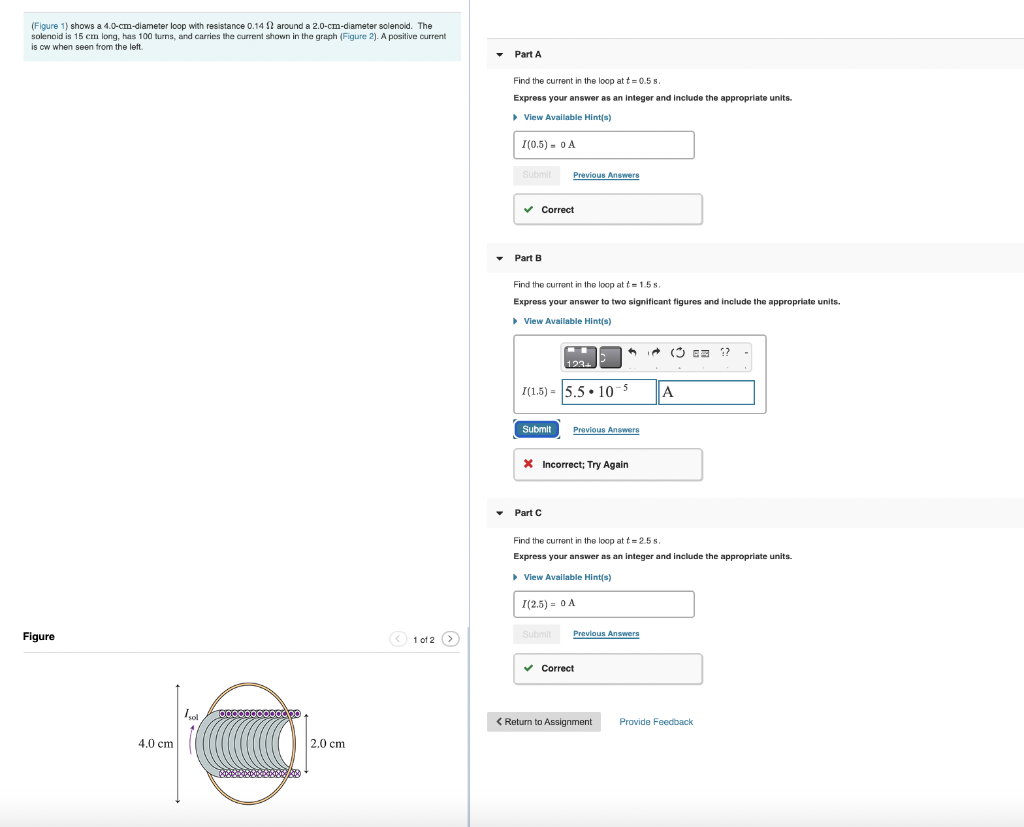The height and width of the screenshot is (827, 1024).
Task: Open the Figure 2 link in problem statement
Action: click(359, 36)
